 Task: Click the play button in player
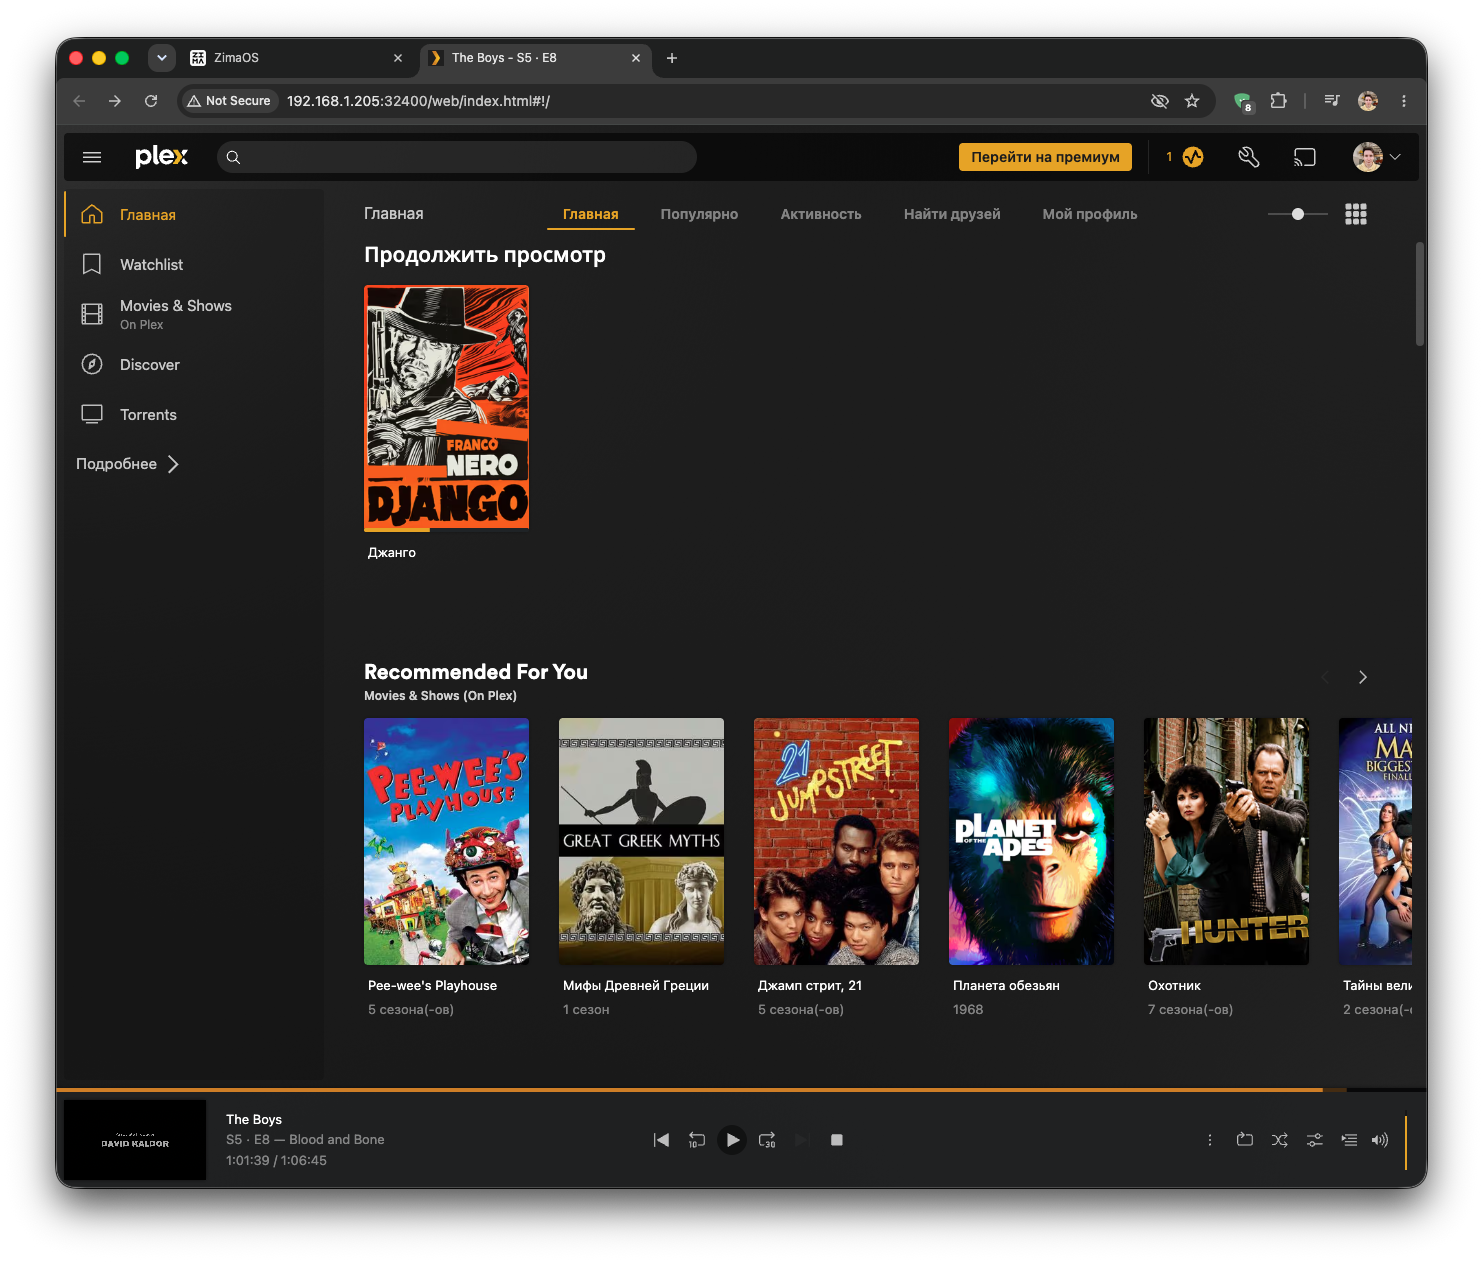click(732, 1140)
